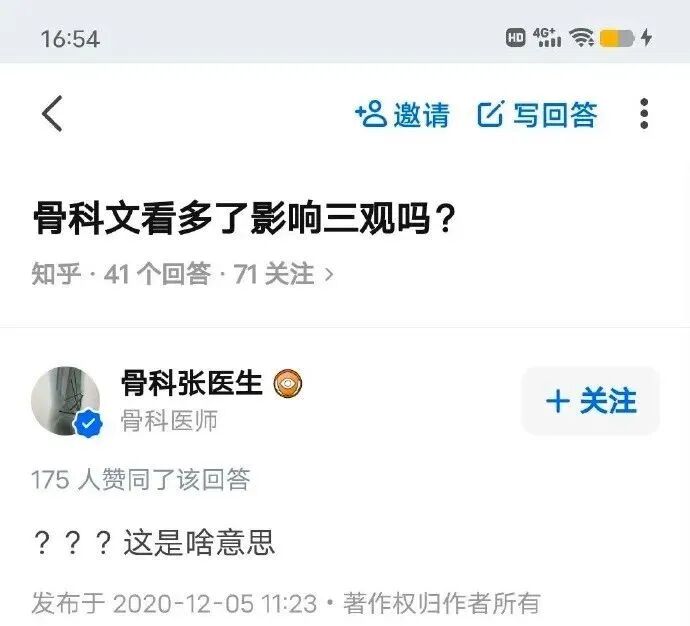
Task: Tap the invite person icon
Action: click(x=371, y=113)
